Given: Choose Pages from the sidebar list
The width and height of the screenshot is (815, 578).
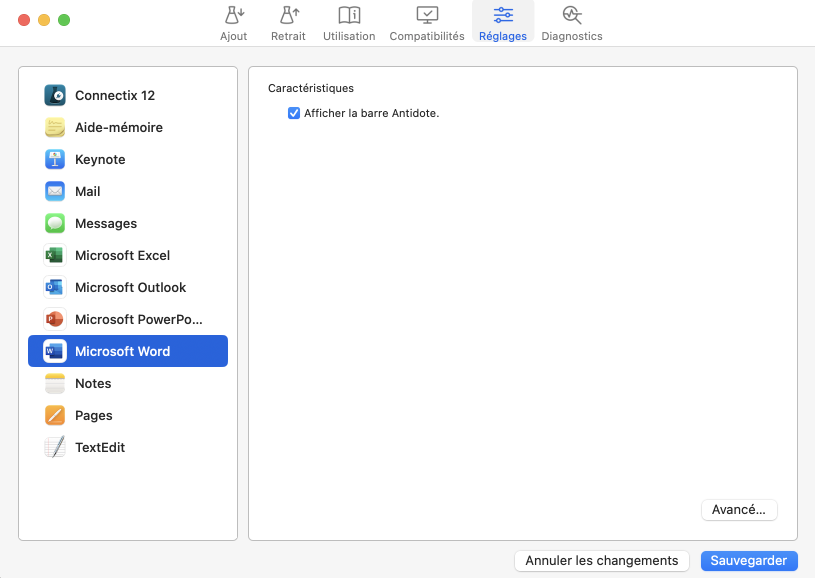Looking at the screenshot, I should tap(93, 416).
